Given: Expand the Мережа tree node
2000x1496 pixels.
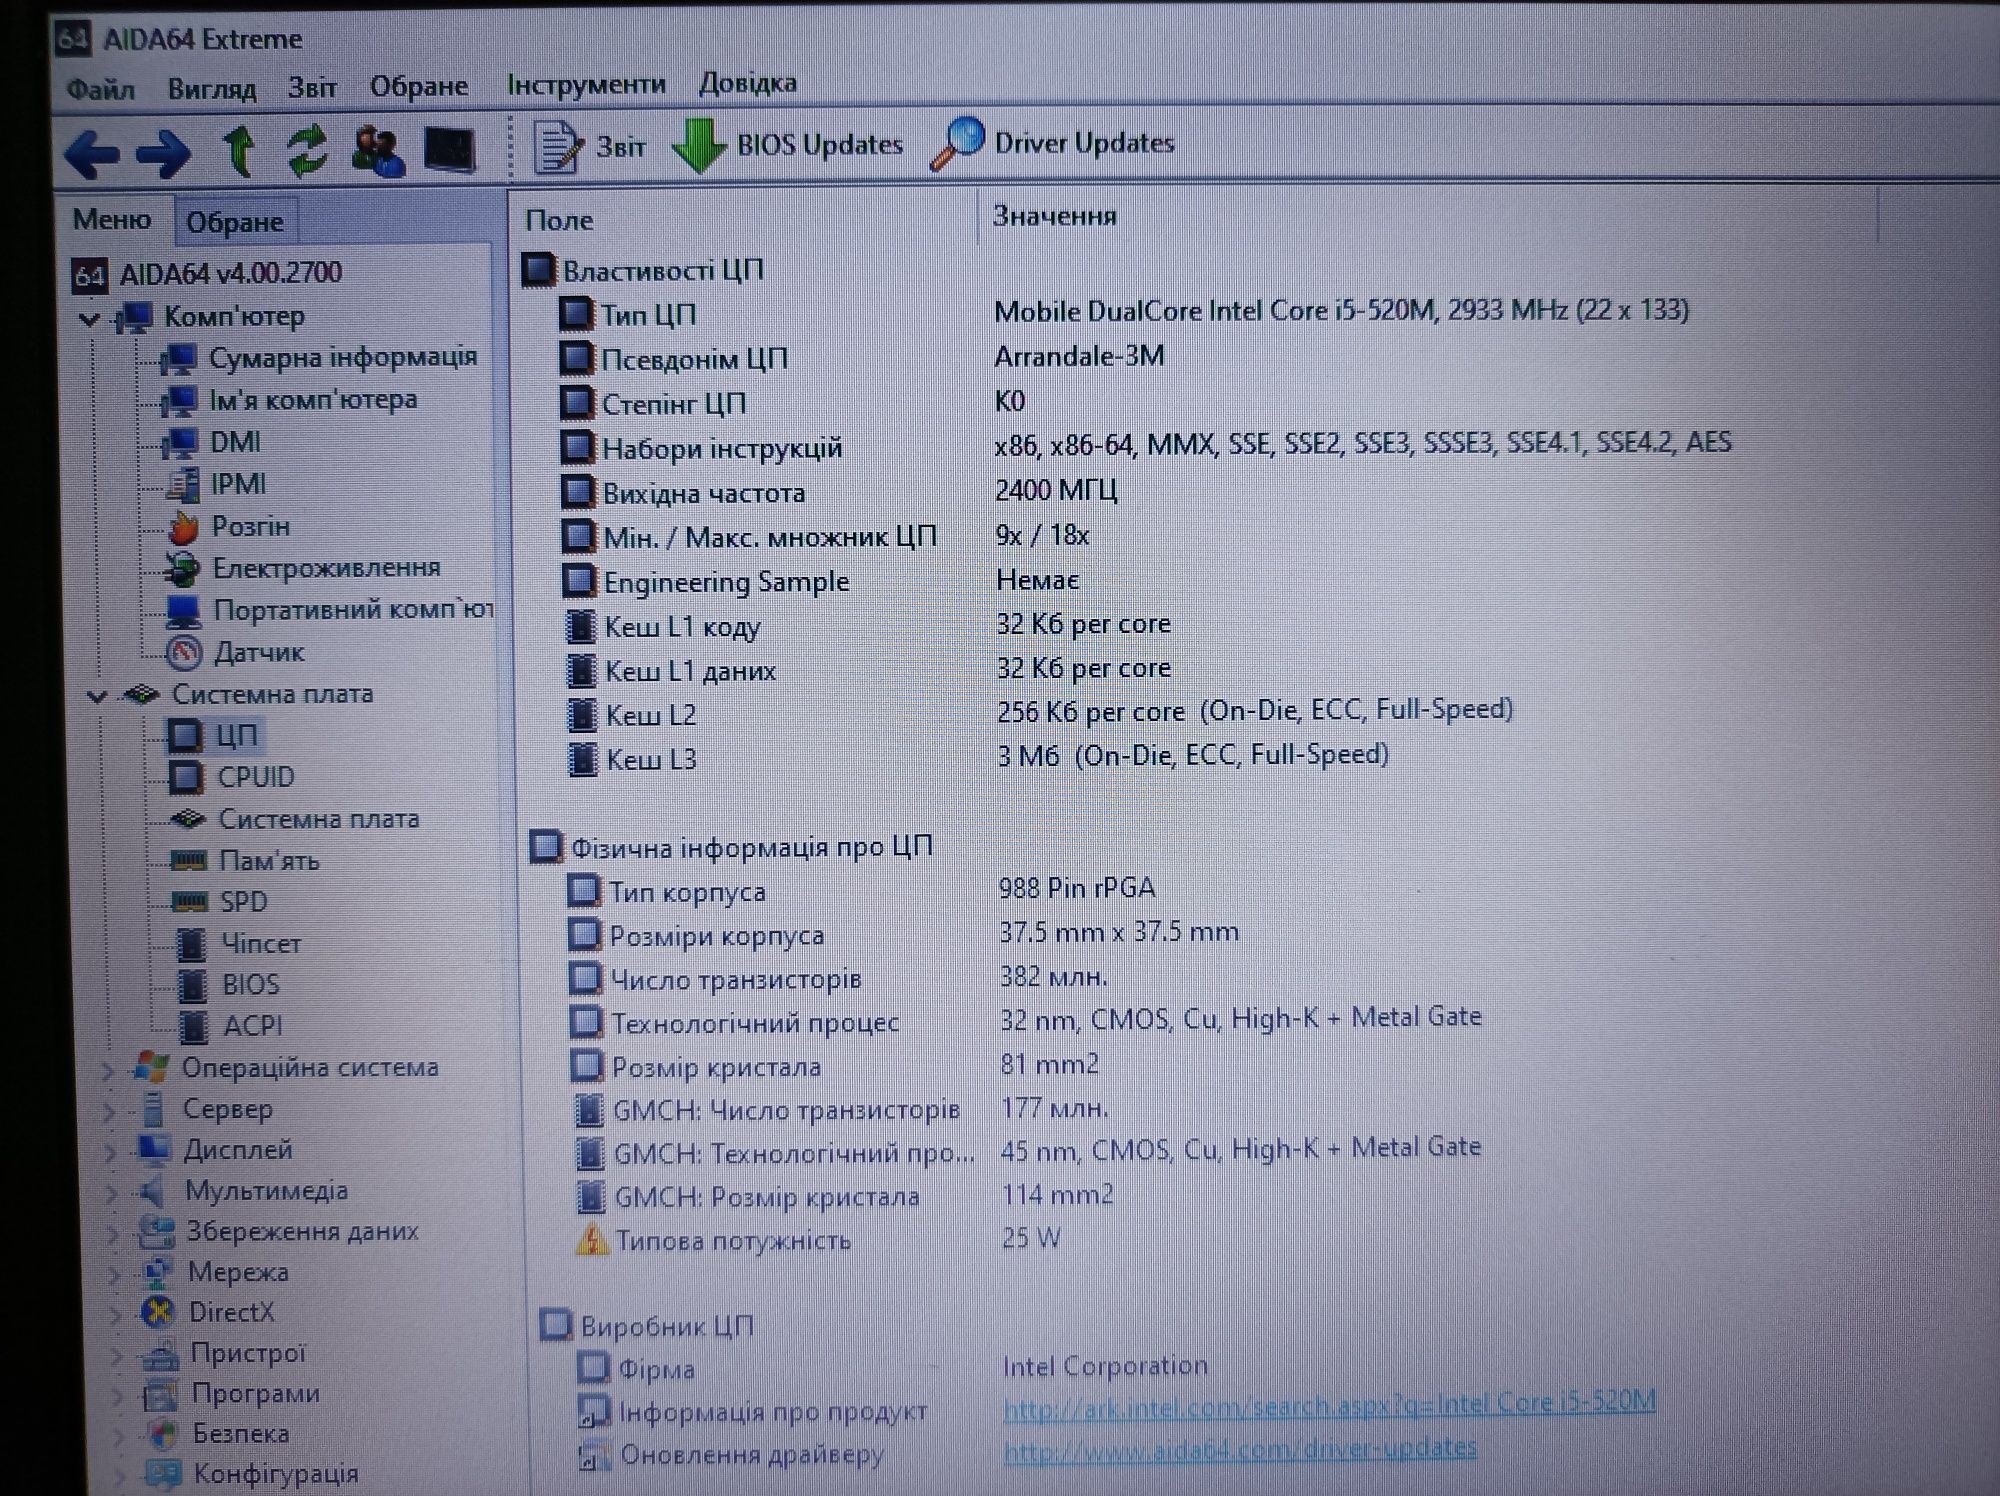Looking at the screenshot, I should (x=113, y=1275).
